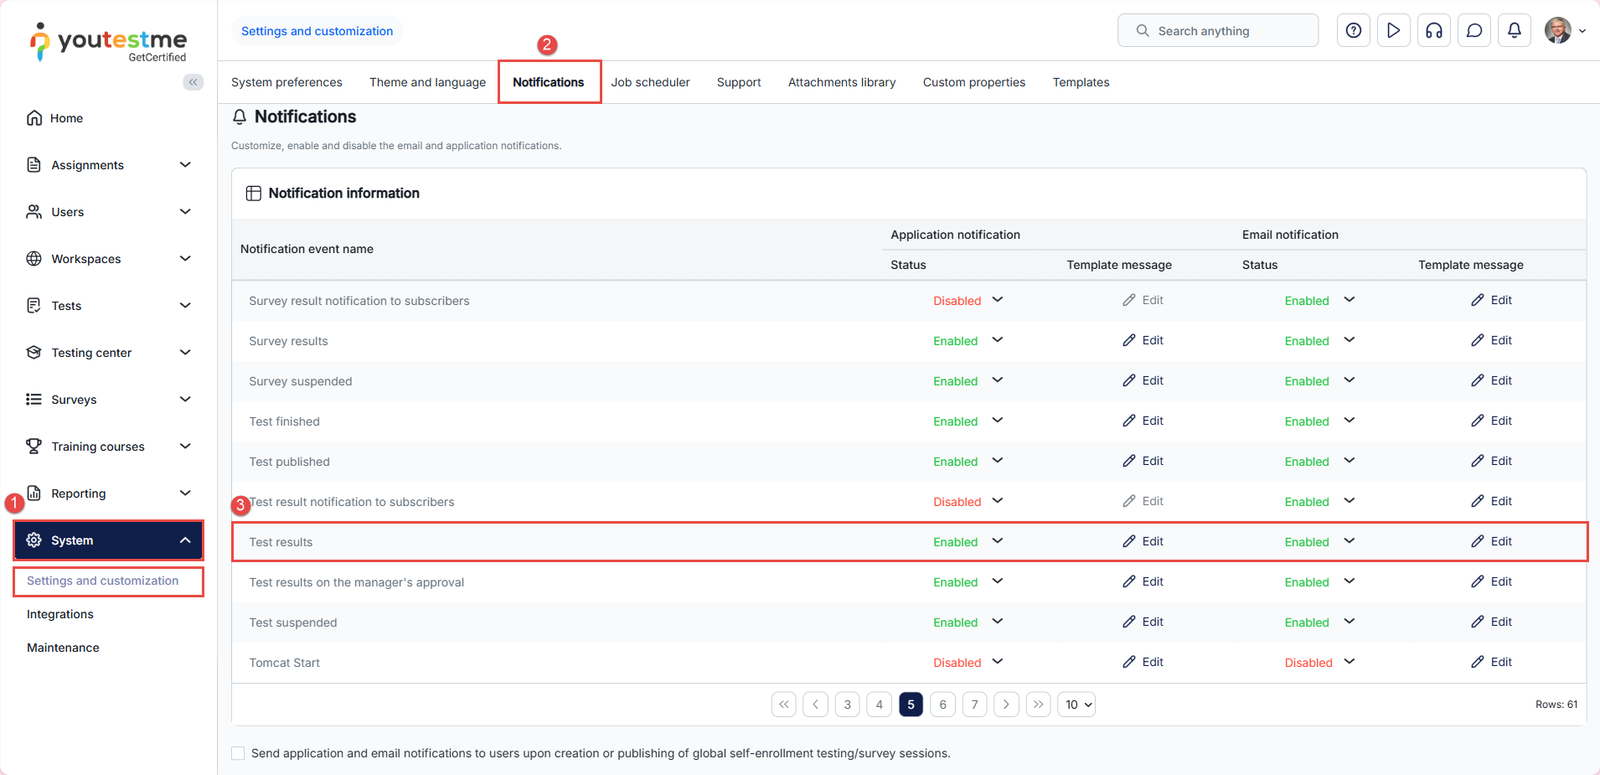Open the notifications bell in header
This screenshot has width=1600, height=775.
coord(1514,31)
